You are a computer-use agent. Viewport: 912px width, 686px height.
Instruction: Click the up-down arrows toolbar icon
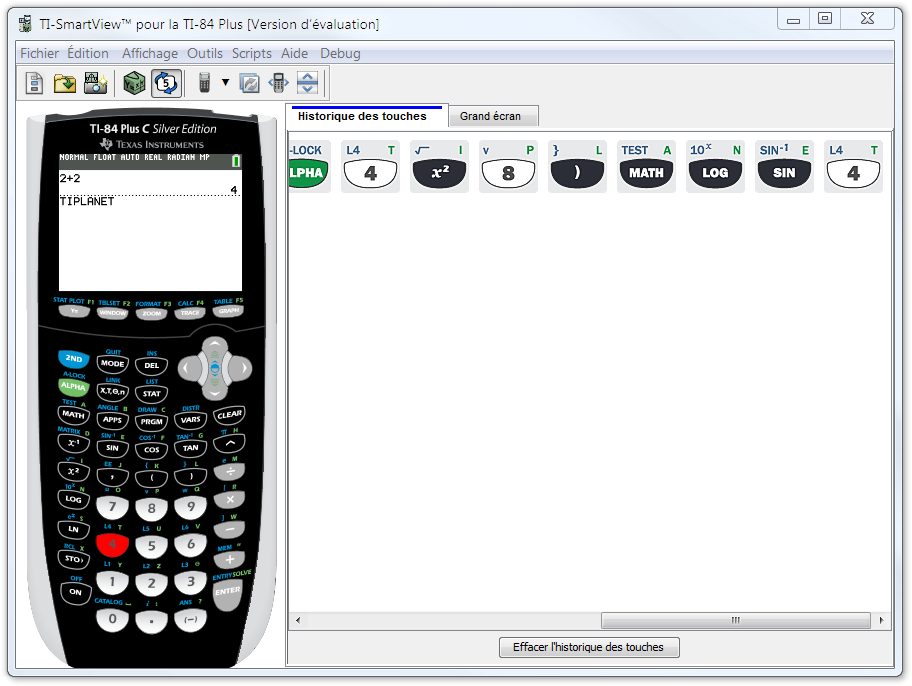tap(308, 83)
